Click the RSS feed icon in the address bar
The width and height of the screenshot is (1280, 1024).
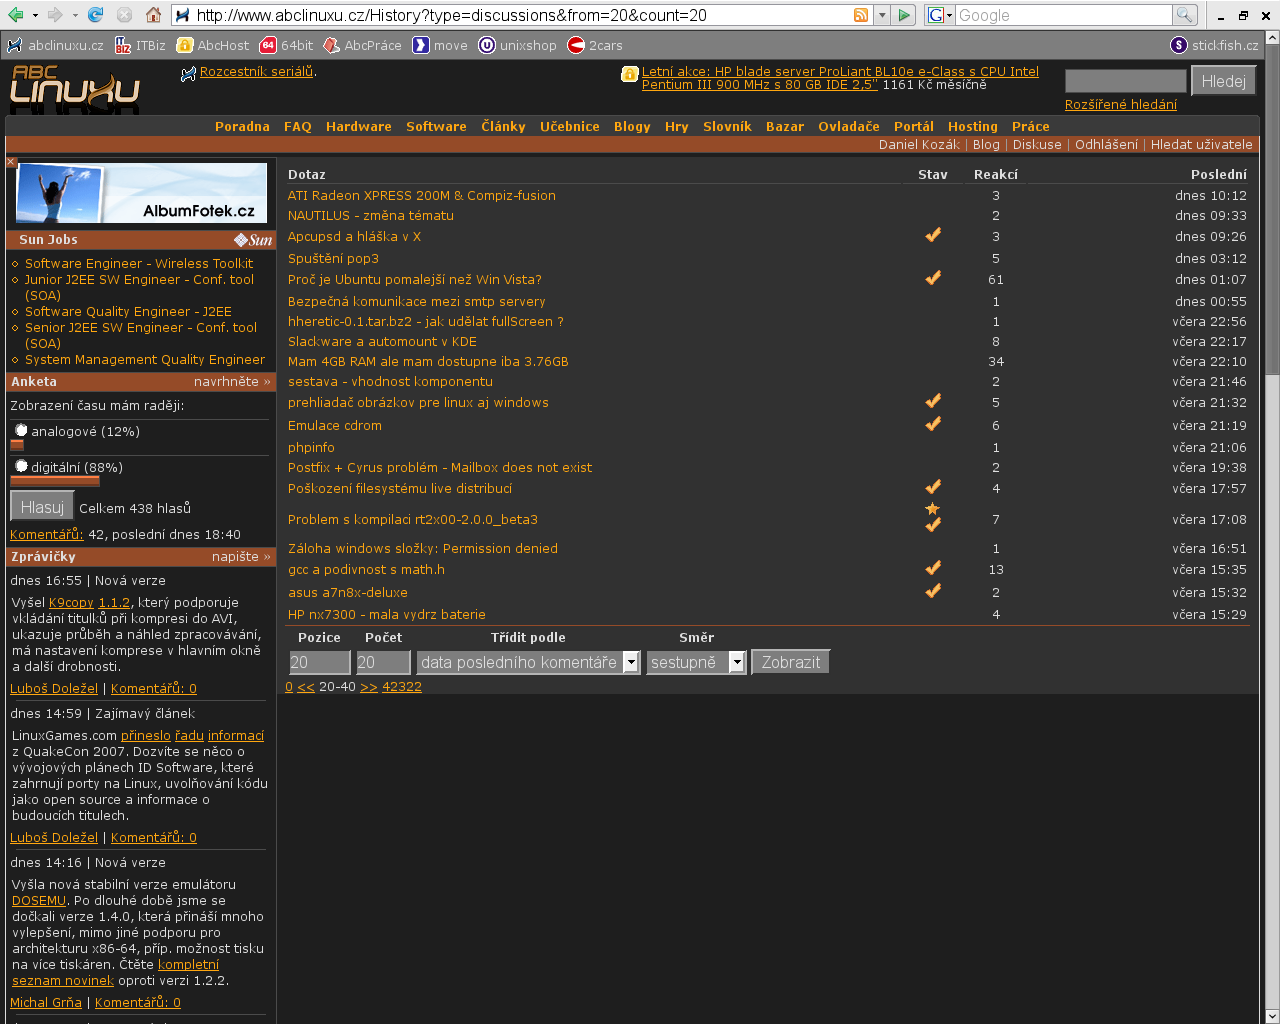pos(861,15)
